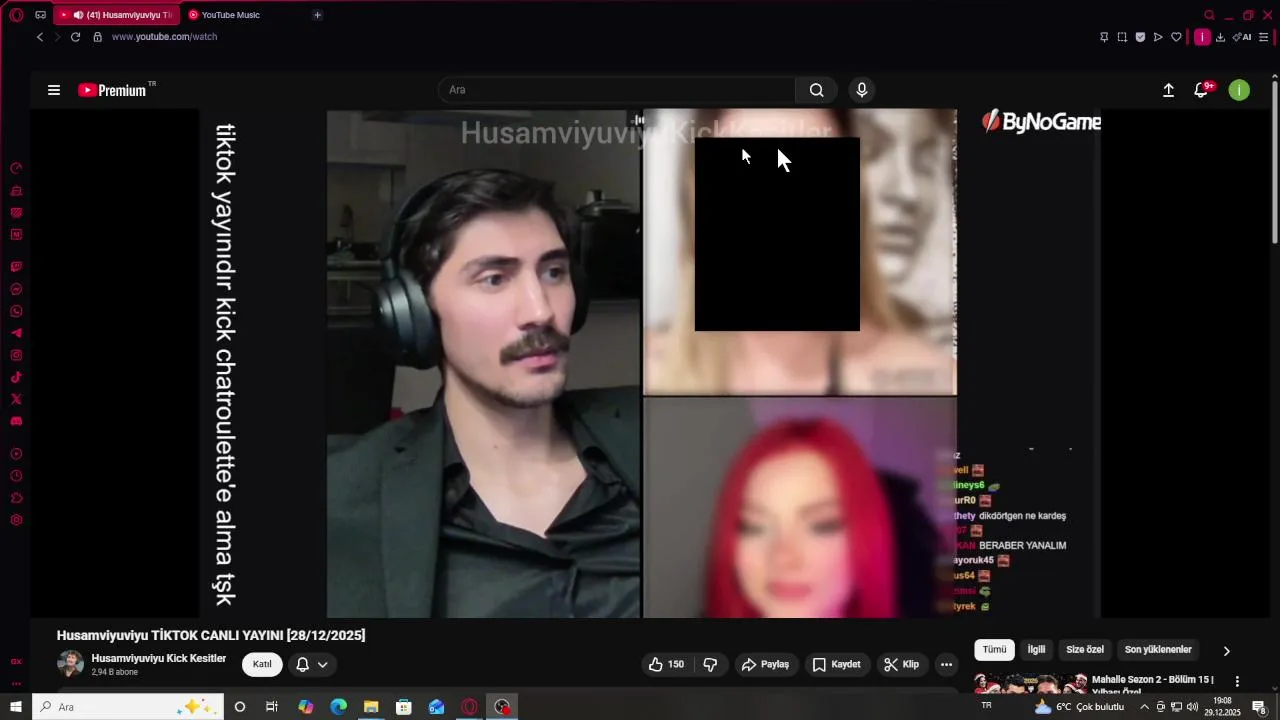
Task: Save the video using Kaydet button
Action: coord(836,664)
